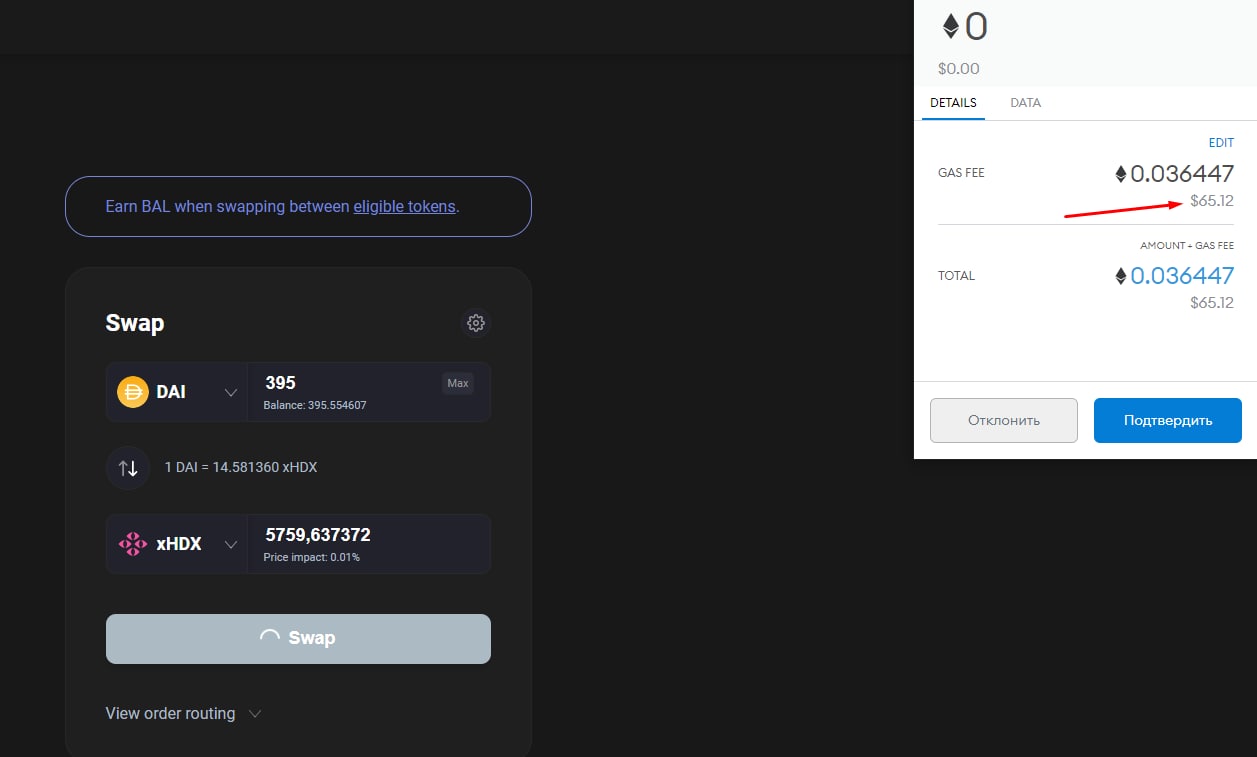Switch to DETAILS tab in MetaMask
Viewport: 1257px width, 757px height.
coord(953,103)
